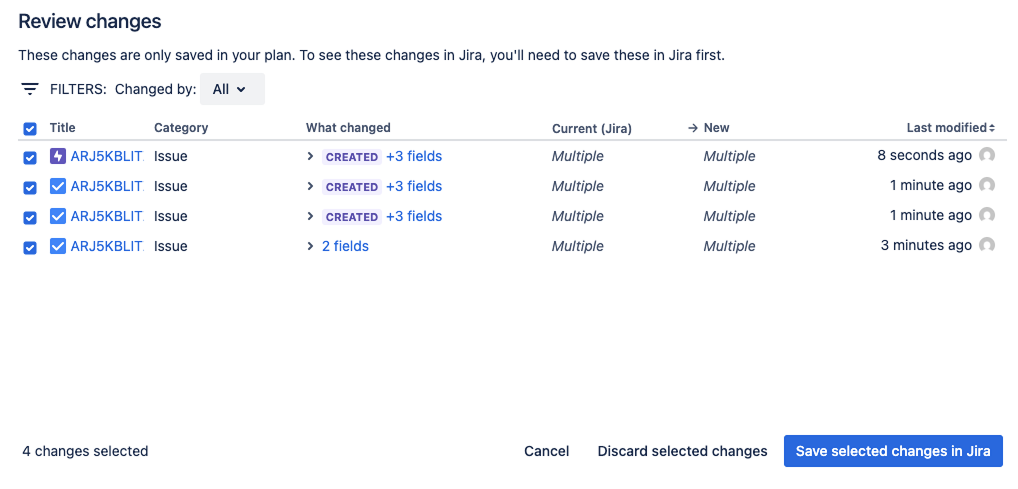1018x489 pixels.
Task: Expand the first row's change details chevron
Action: (x=311, y=157)
